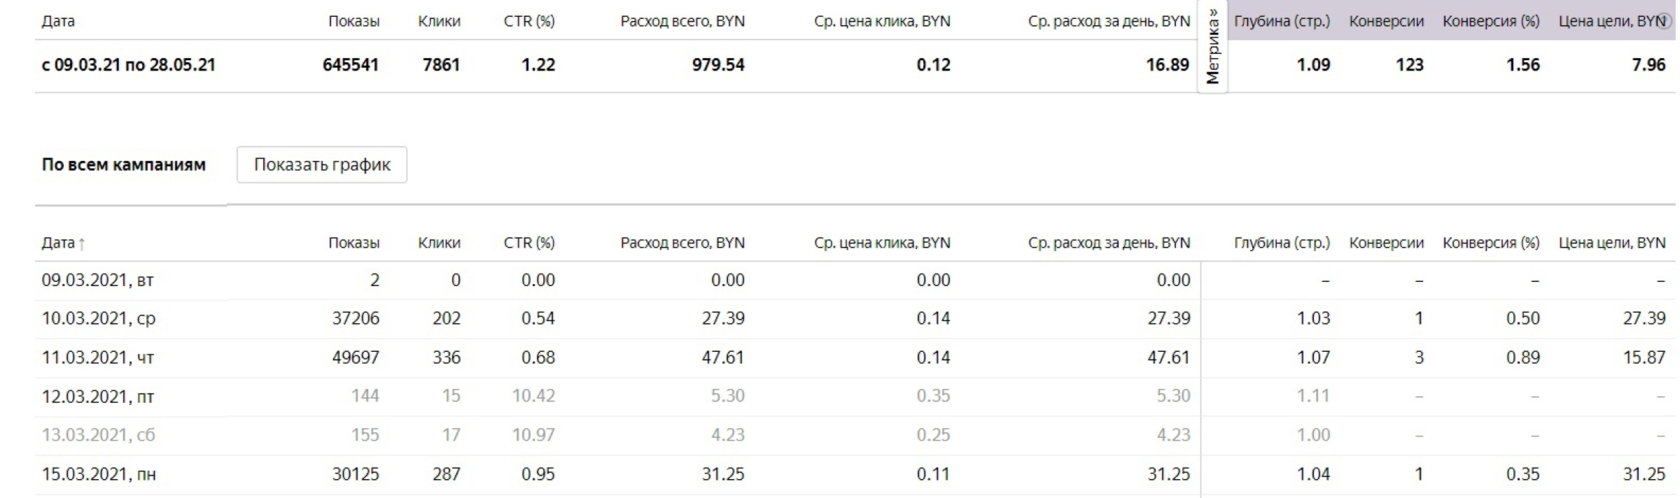The height and width of the screenshot is (498, 1680).
Task: Click the 15.03.2021, пн row date
Action: pos(98,475)
